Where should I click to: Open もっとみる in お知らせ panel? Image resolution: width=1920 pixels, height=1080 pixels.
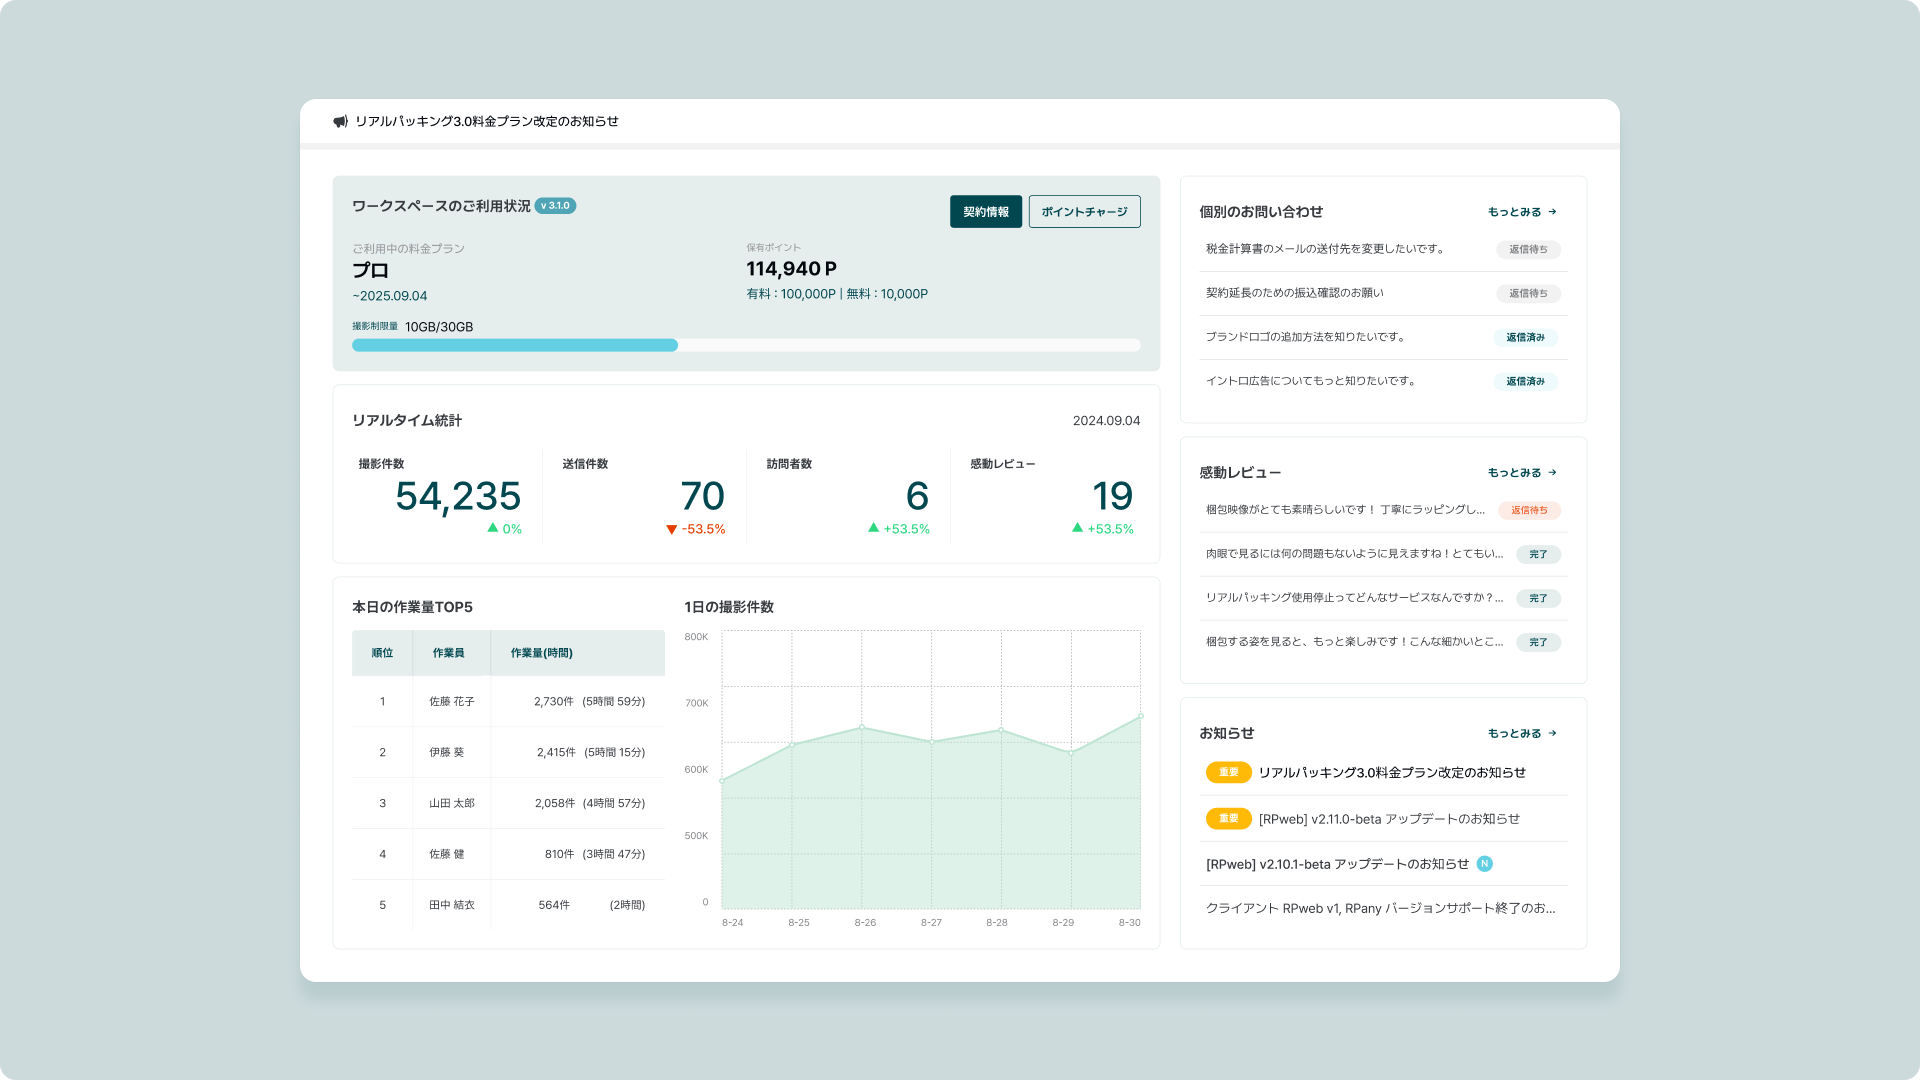pyautogui.click(x=1521, y=734)
